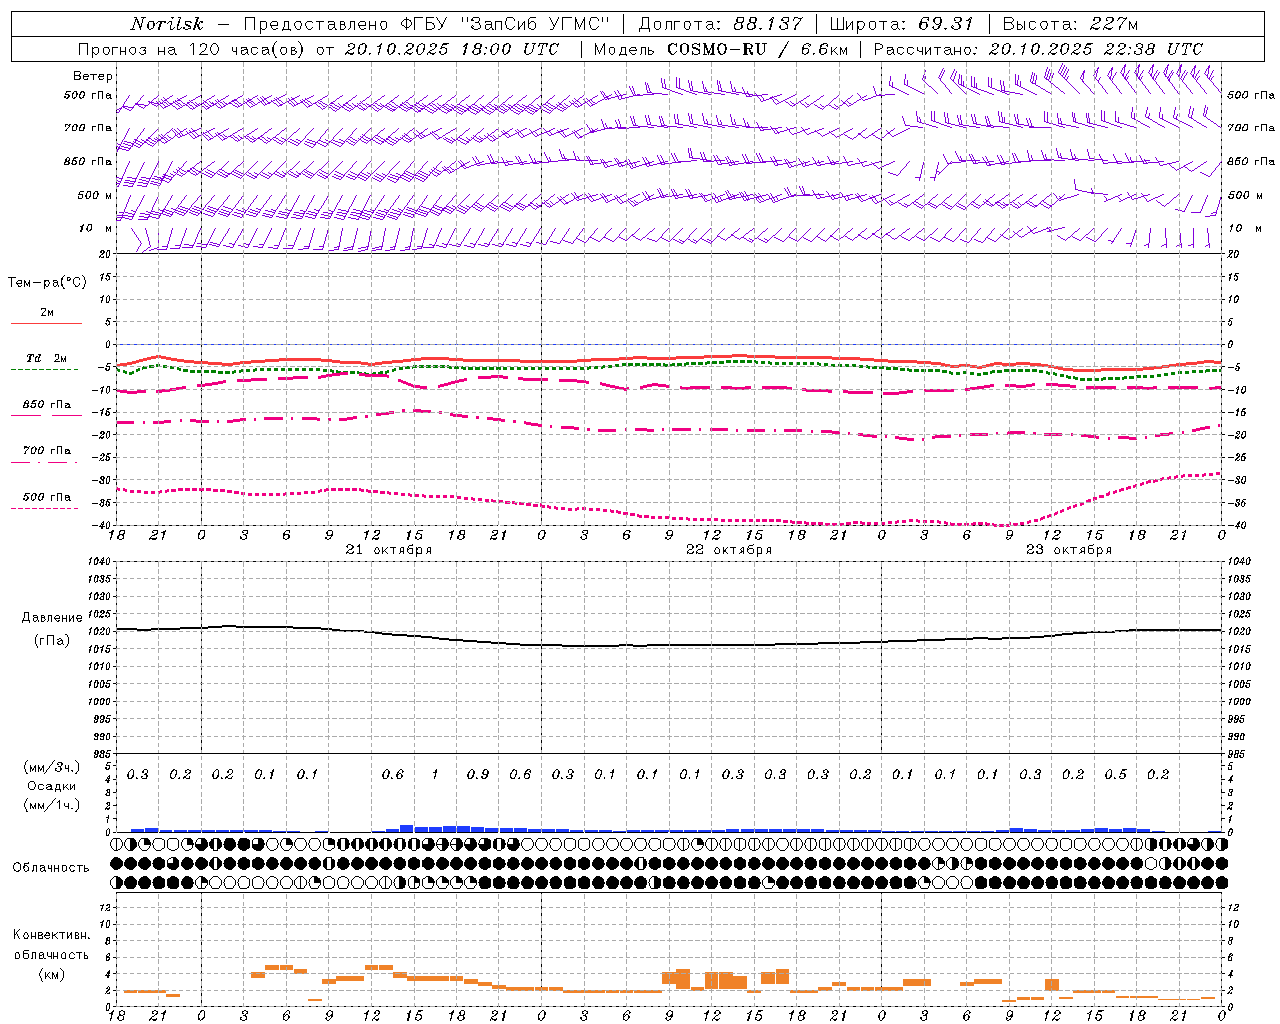Click the tallest blue precipitation bar on 21 октября
The width and height of the screenshot is (1280, 1024).
coord(407,828)
